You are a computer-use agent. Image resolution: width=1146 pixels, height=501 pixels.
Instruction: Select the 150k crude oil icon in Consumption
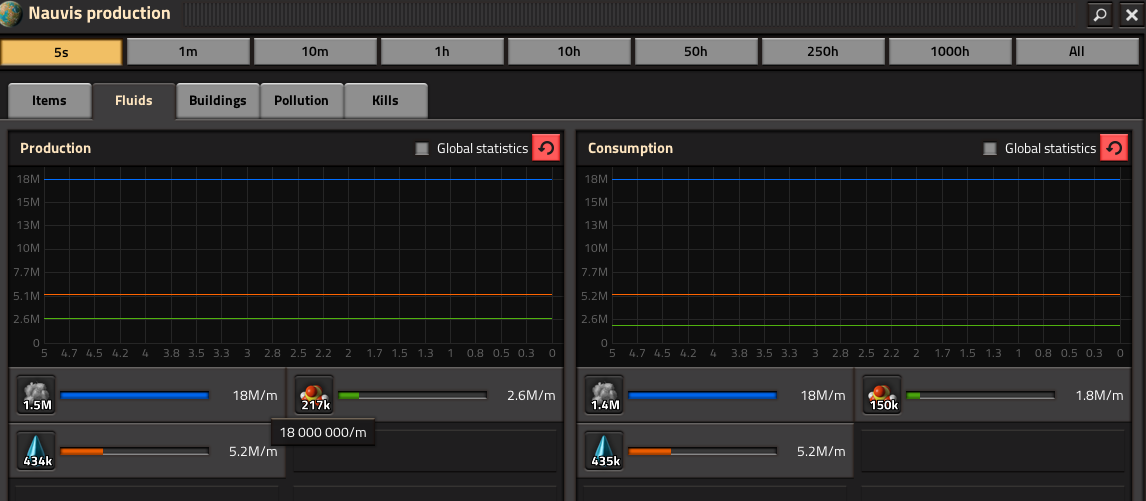pos(882,395)
